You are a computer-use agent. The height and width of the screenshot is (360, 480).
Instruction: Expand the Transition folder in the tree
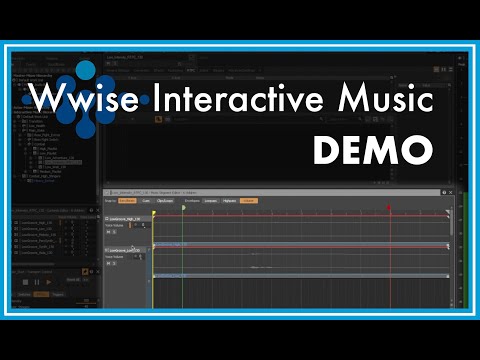point(15,121)
